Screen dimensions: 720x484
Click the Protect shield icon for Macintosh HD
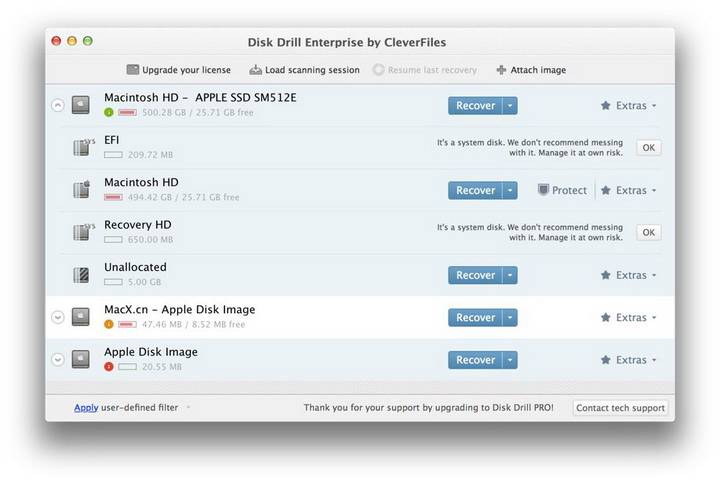click(544, 190)
